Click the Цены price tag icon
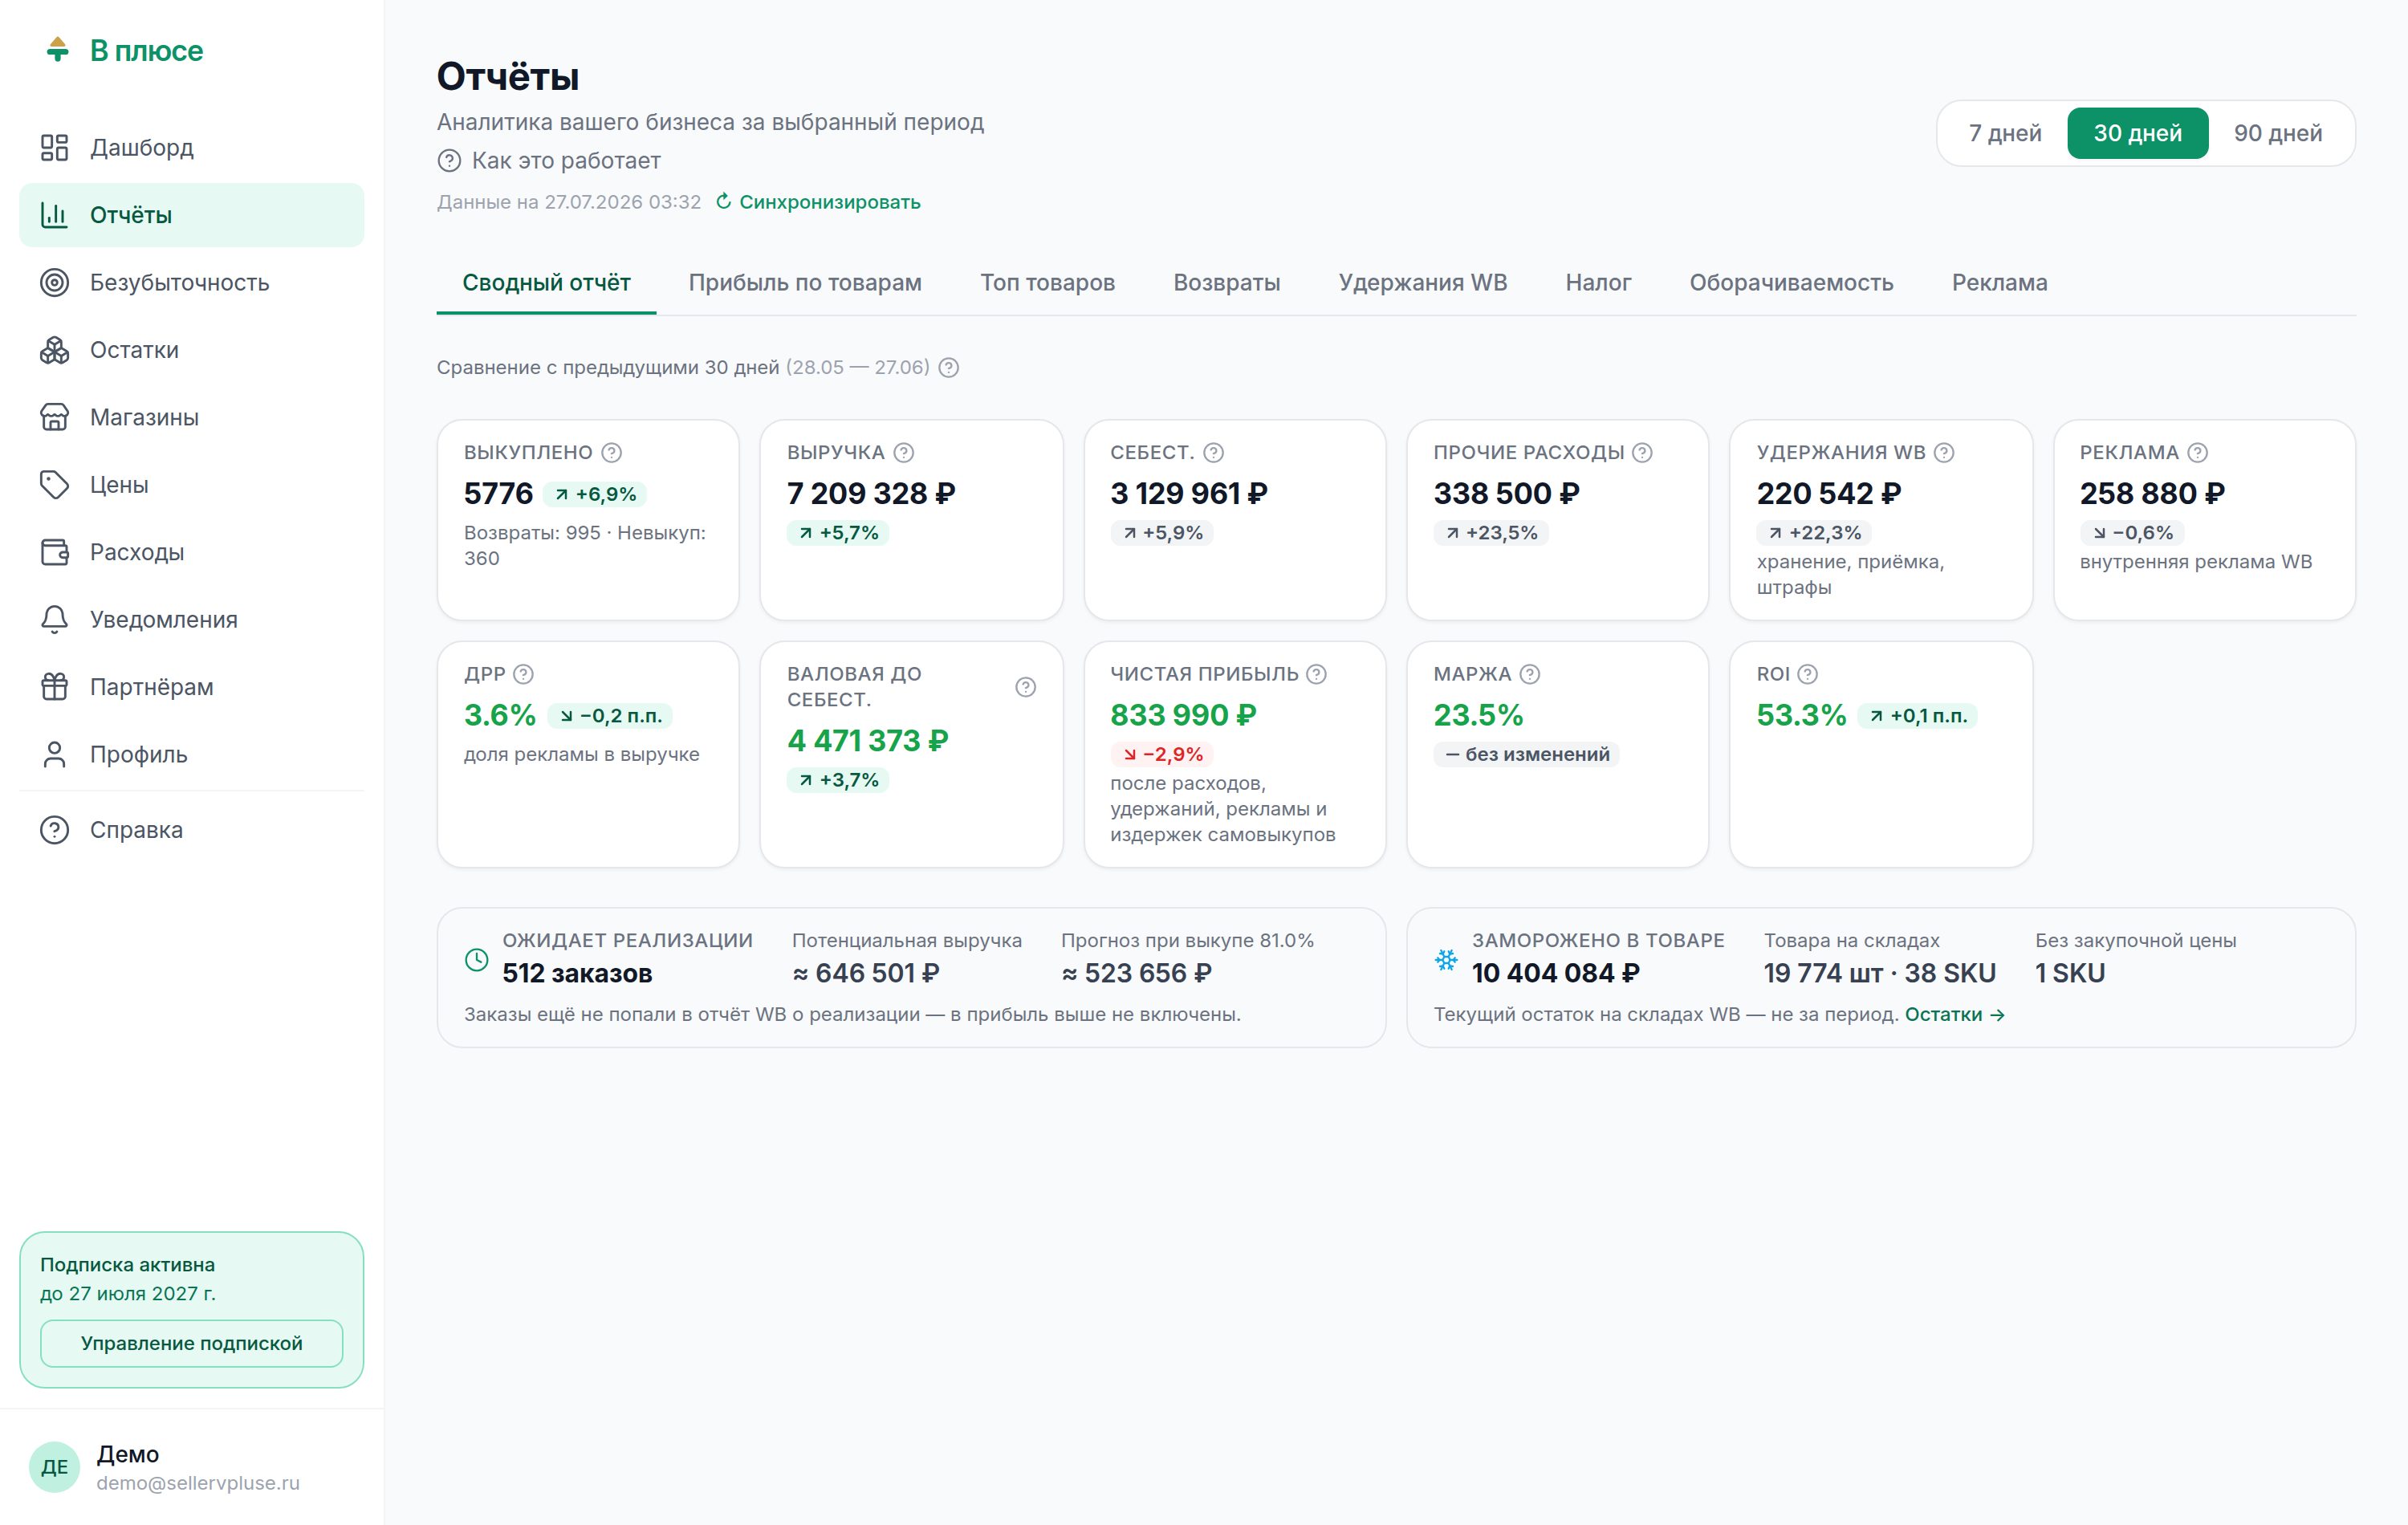This screenshot has width=2408, height=1525. 54,485
